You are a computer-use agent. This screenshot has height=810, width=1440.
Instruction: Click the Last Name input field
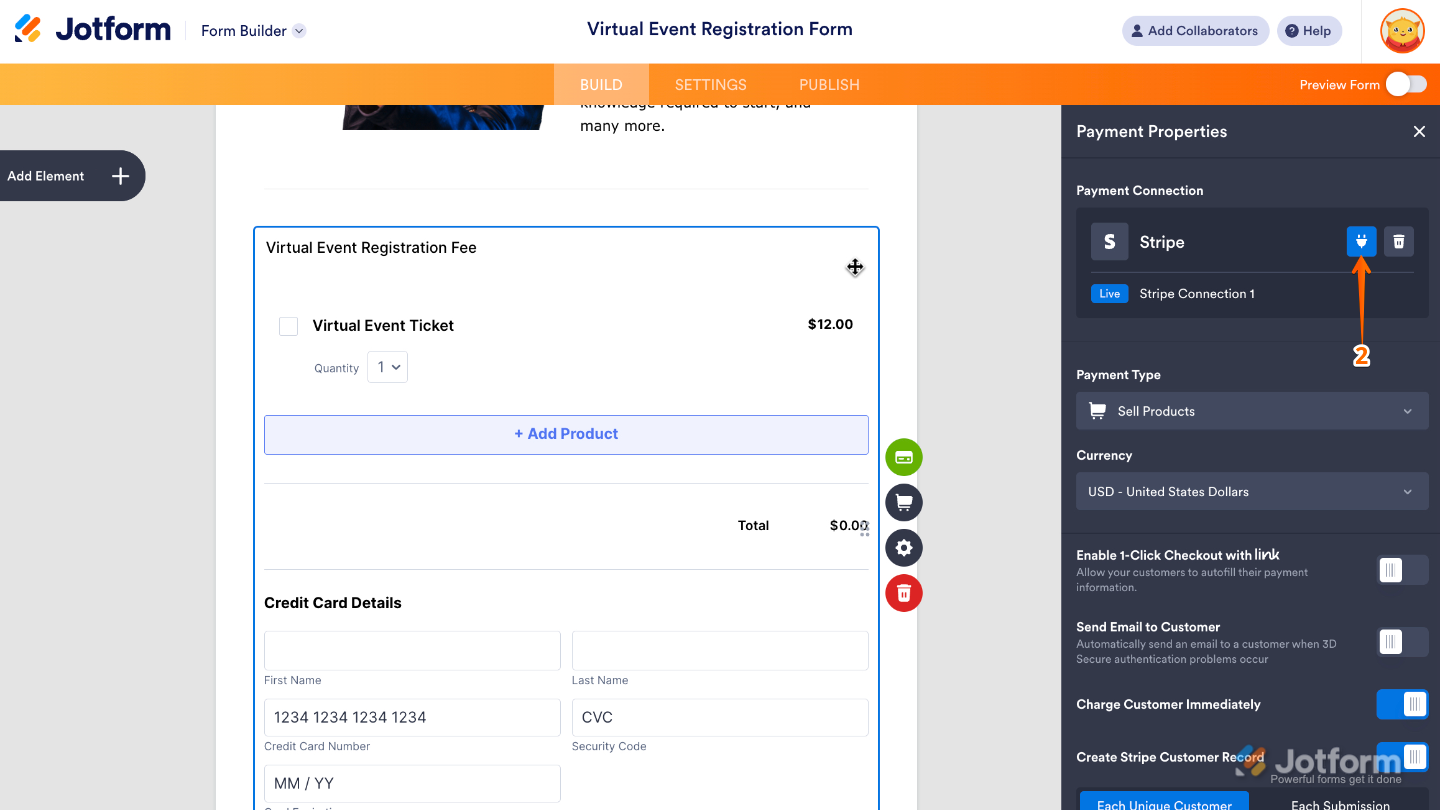tap(720, 651)
